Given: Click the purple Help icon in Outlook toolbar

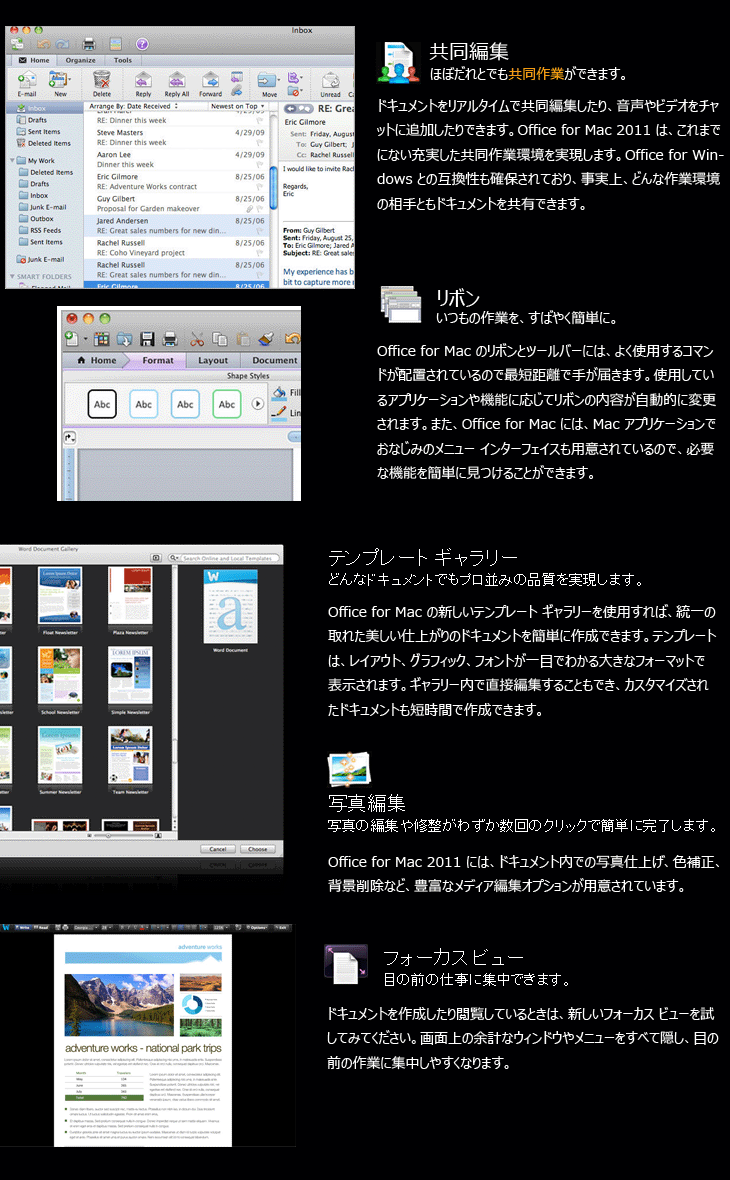Looking at the screenshot, I should coord(141,44).
